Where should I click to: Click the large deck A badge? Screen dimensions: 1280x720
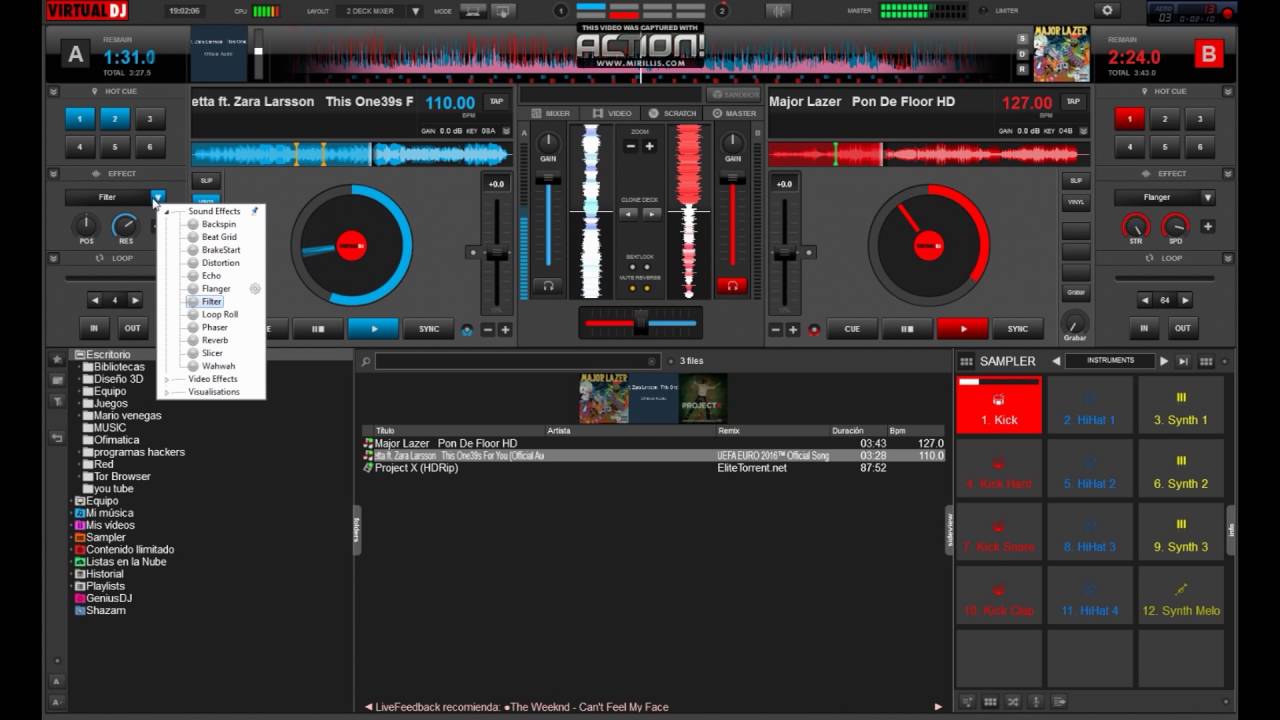tap(75, 55)
